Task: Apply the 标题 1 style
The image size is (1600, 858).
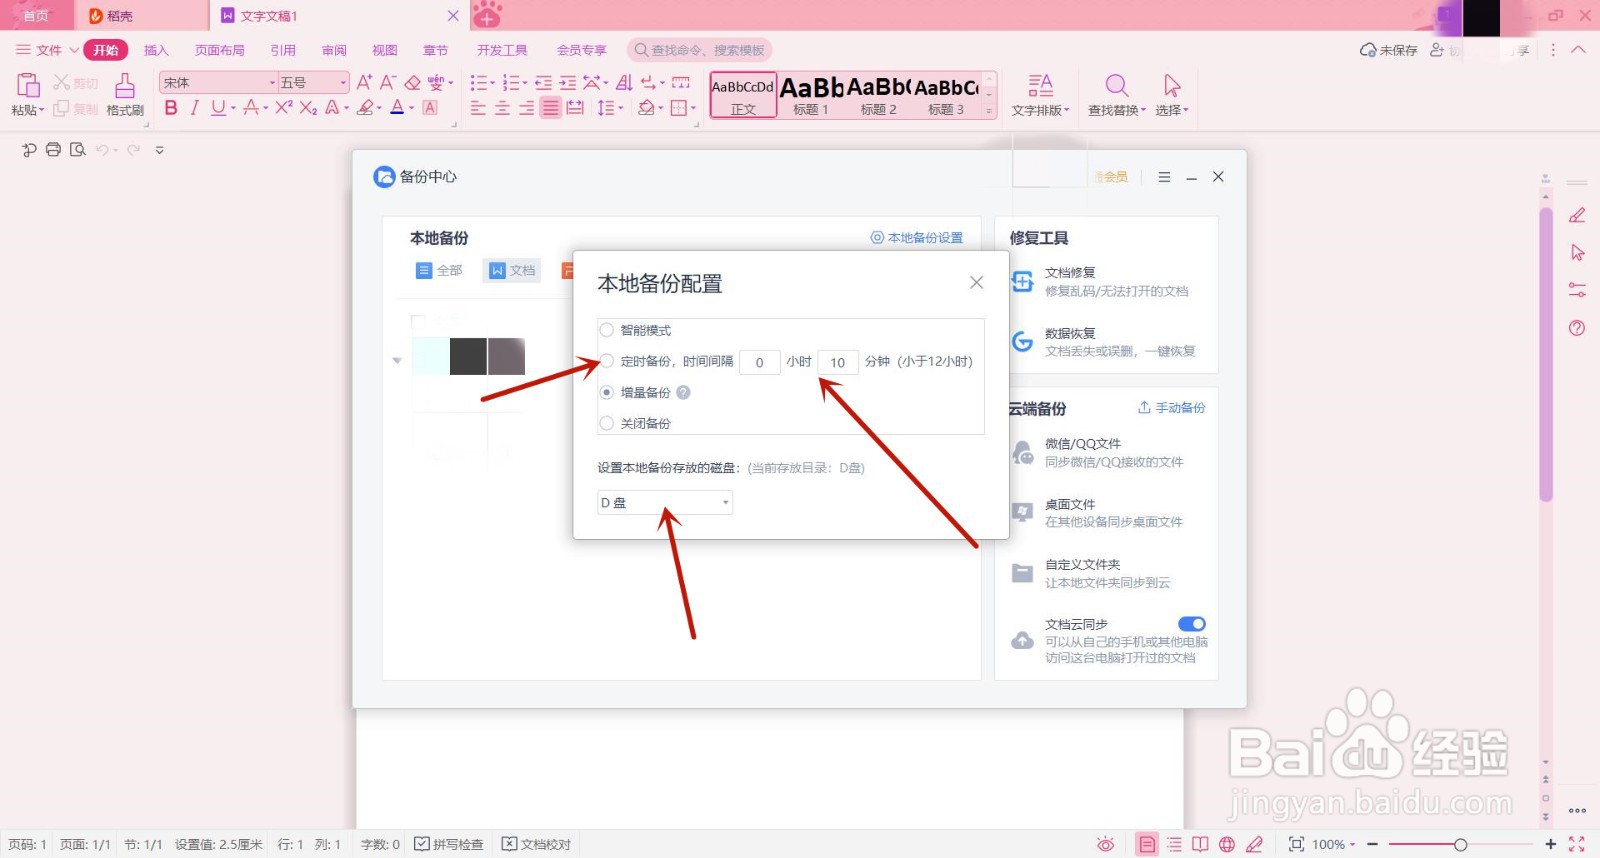Action: [811, 96]
